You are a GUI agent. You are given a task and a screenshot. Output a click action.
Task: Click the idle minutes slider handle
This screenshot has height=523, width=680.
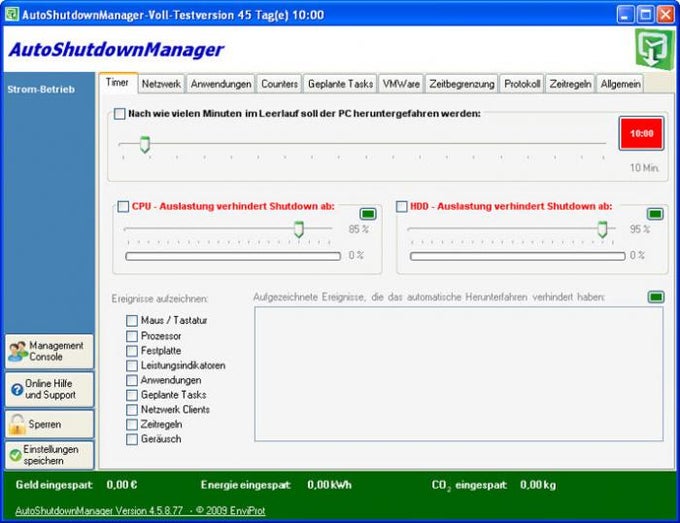pyautogui.click(x=145, y=144)
